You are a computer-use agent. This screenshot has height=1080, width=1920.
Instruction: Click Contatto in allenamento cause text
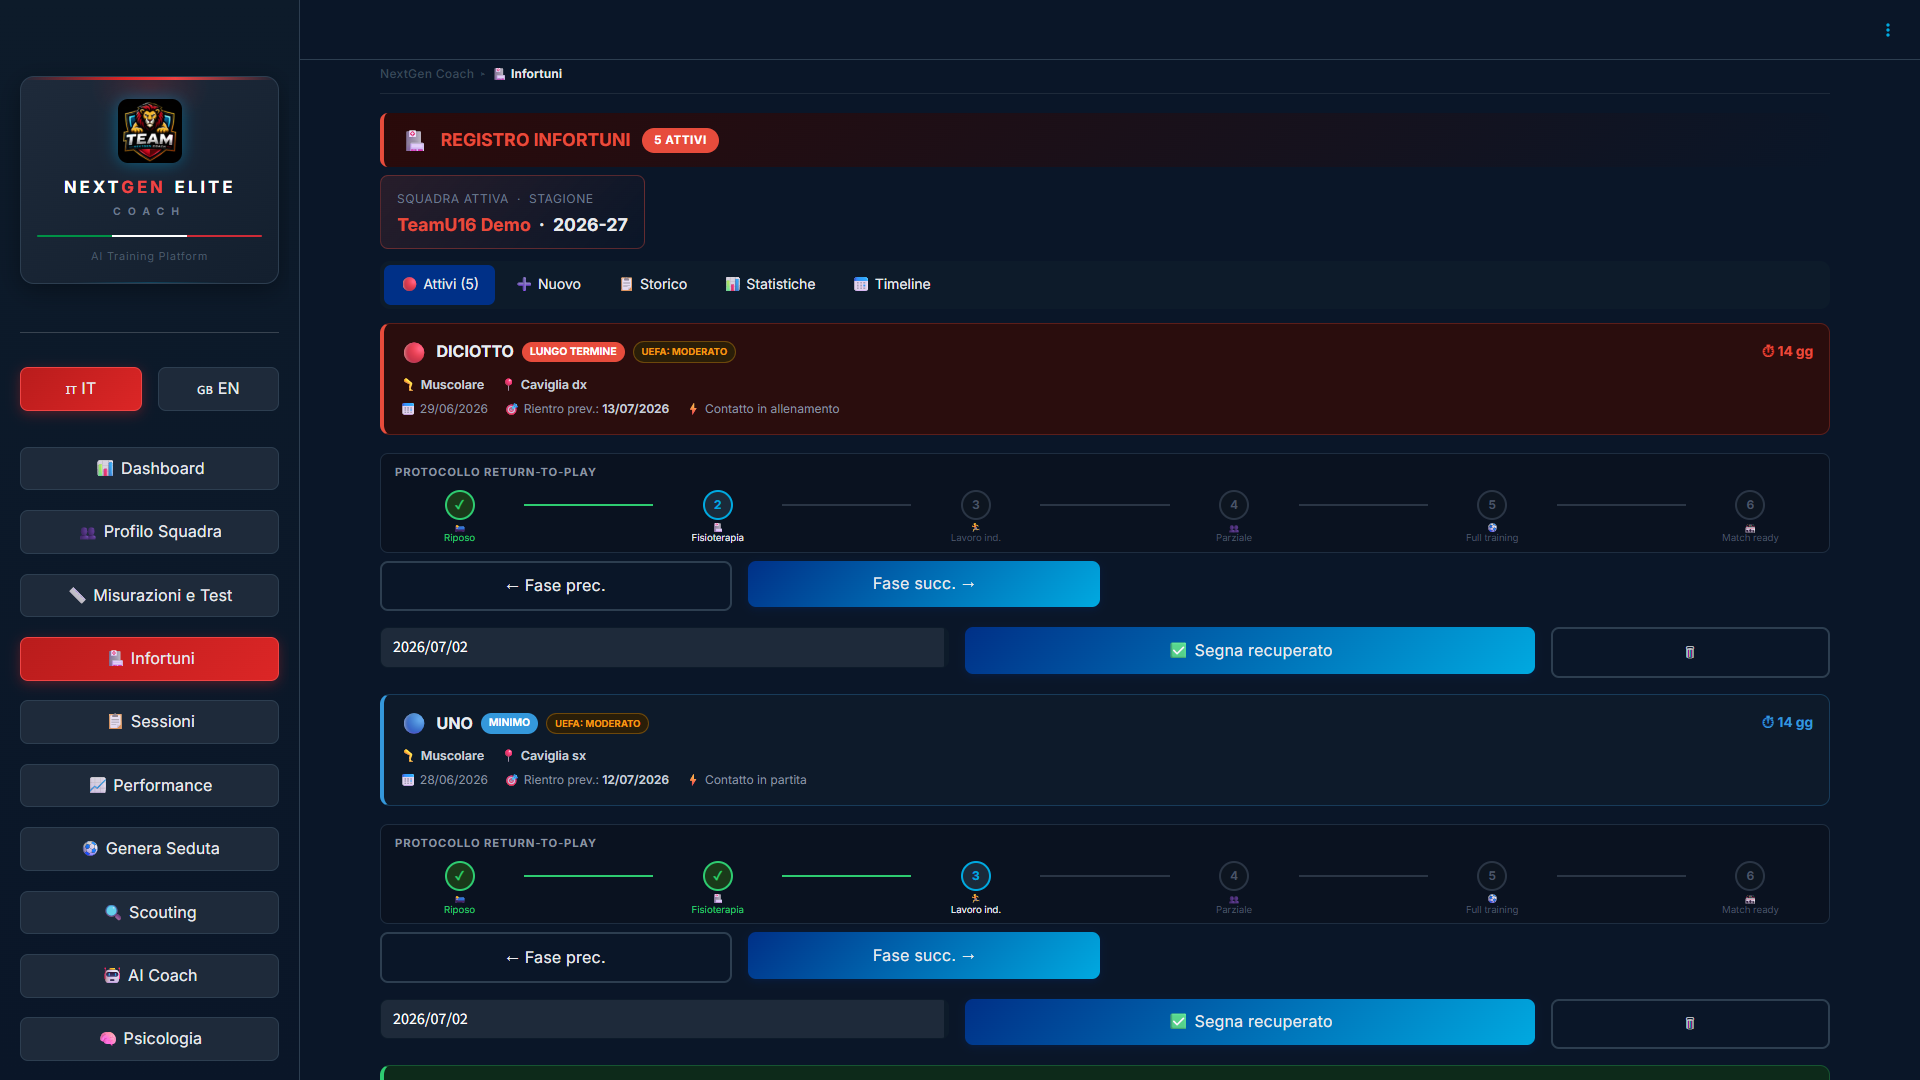[772, 409]
